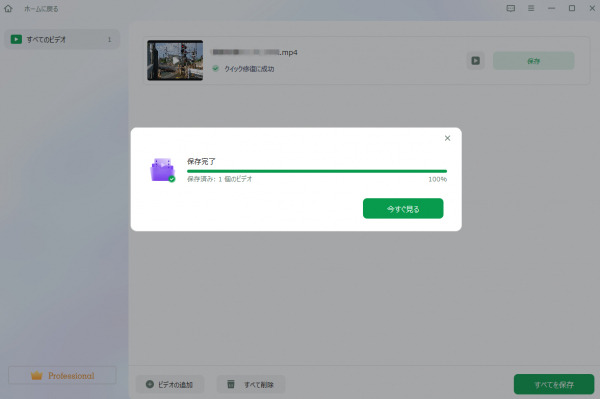The height and width of the screenshot is (399, 600).
Task: Click the plus icon for adding video
Action: pyautogui.click(x=150, y=384)
